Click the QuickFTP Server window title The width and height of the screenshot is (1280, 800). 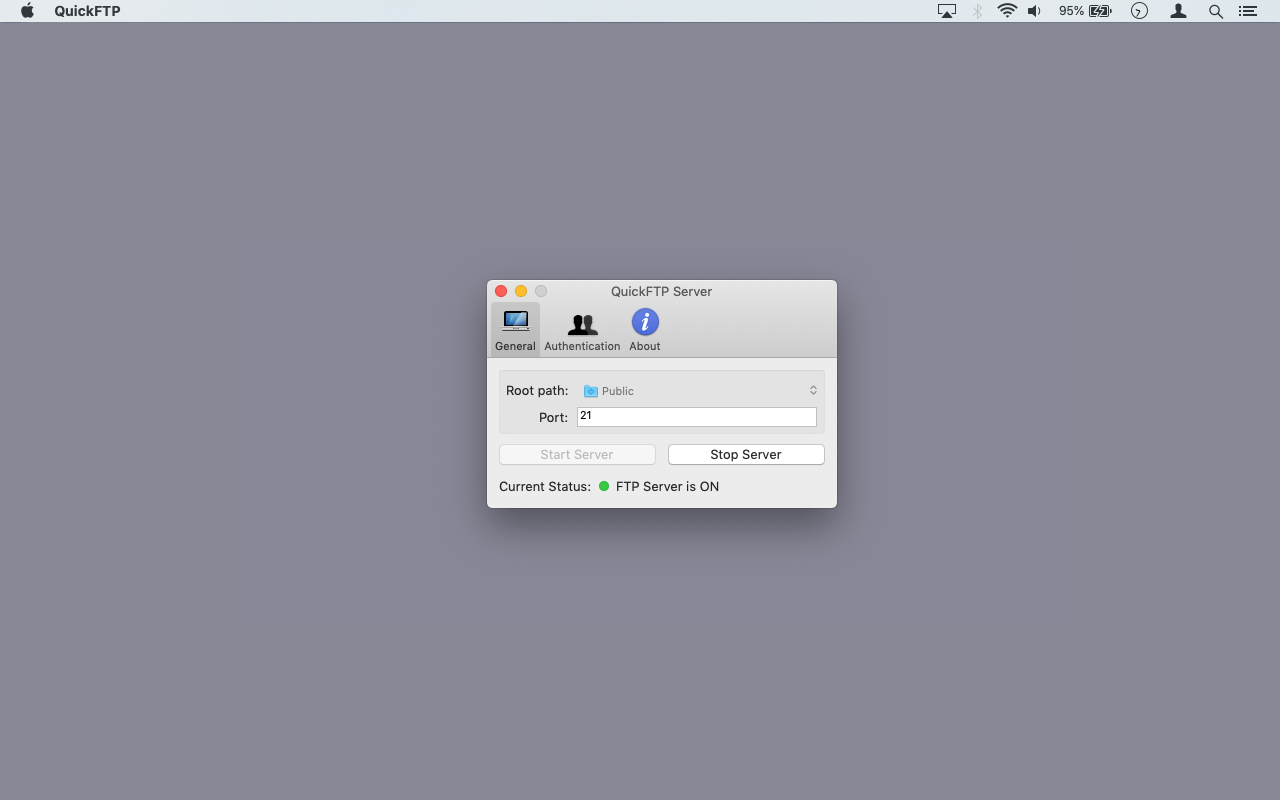(x=662, y=291)
